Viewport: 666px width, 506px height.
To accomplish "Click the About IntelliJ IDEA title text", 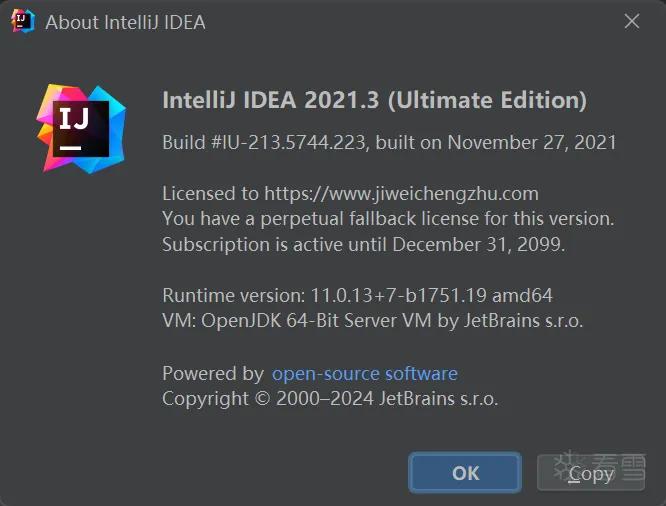I will pos(125,22).
